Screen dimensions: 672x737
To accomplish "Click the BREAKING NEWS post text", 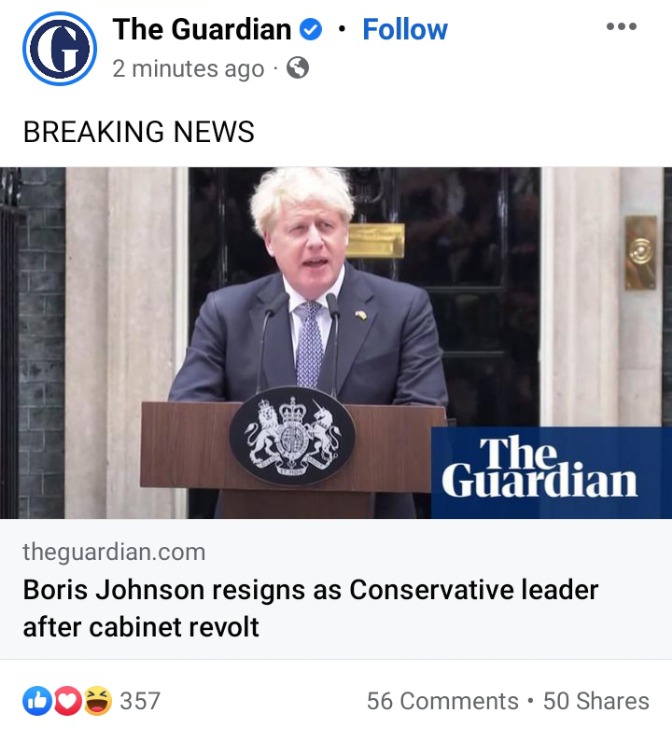I will pyautogui.click(x=139, y=131).
